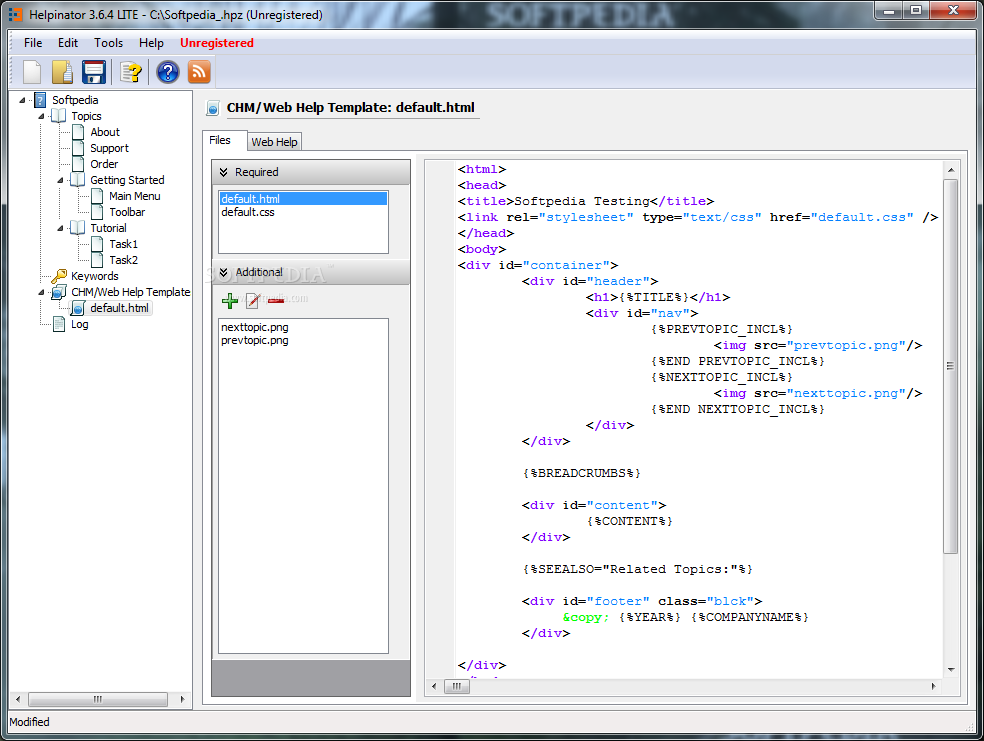This screenshot has width=984, height=741.
Task: Maximize the Helpinator window
Action: tap(916, 11)
